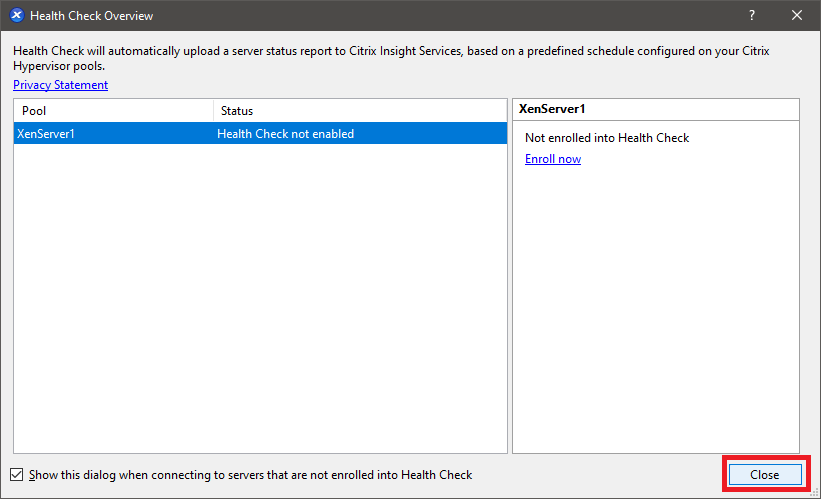Untick the Show this dialog checkbox
The width and height of the screenshot is (821, 499).
coord(17,475)
